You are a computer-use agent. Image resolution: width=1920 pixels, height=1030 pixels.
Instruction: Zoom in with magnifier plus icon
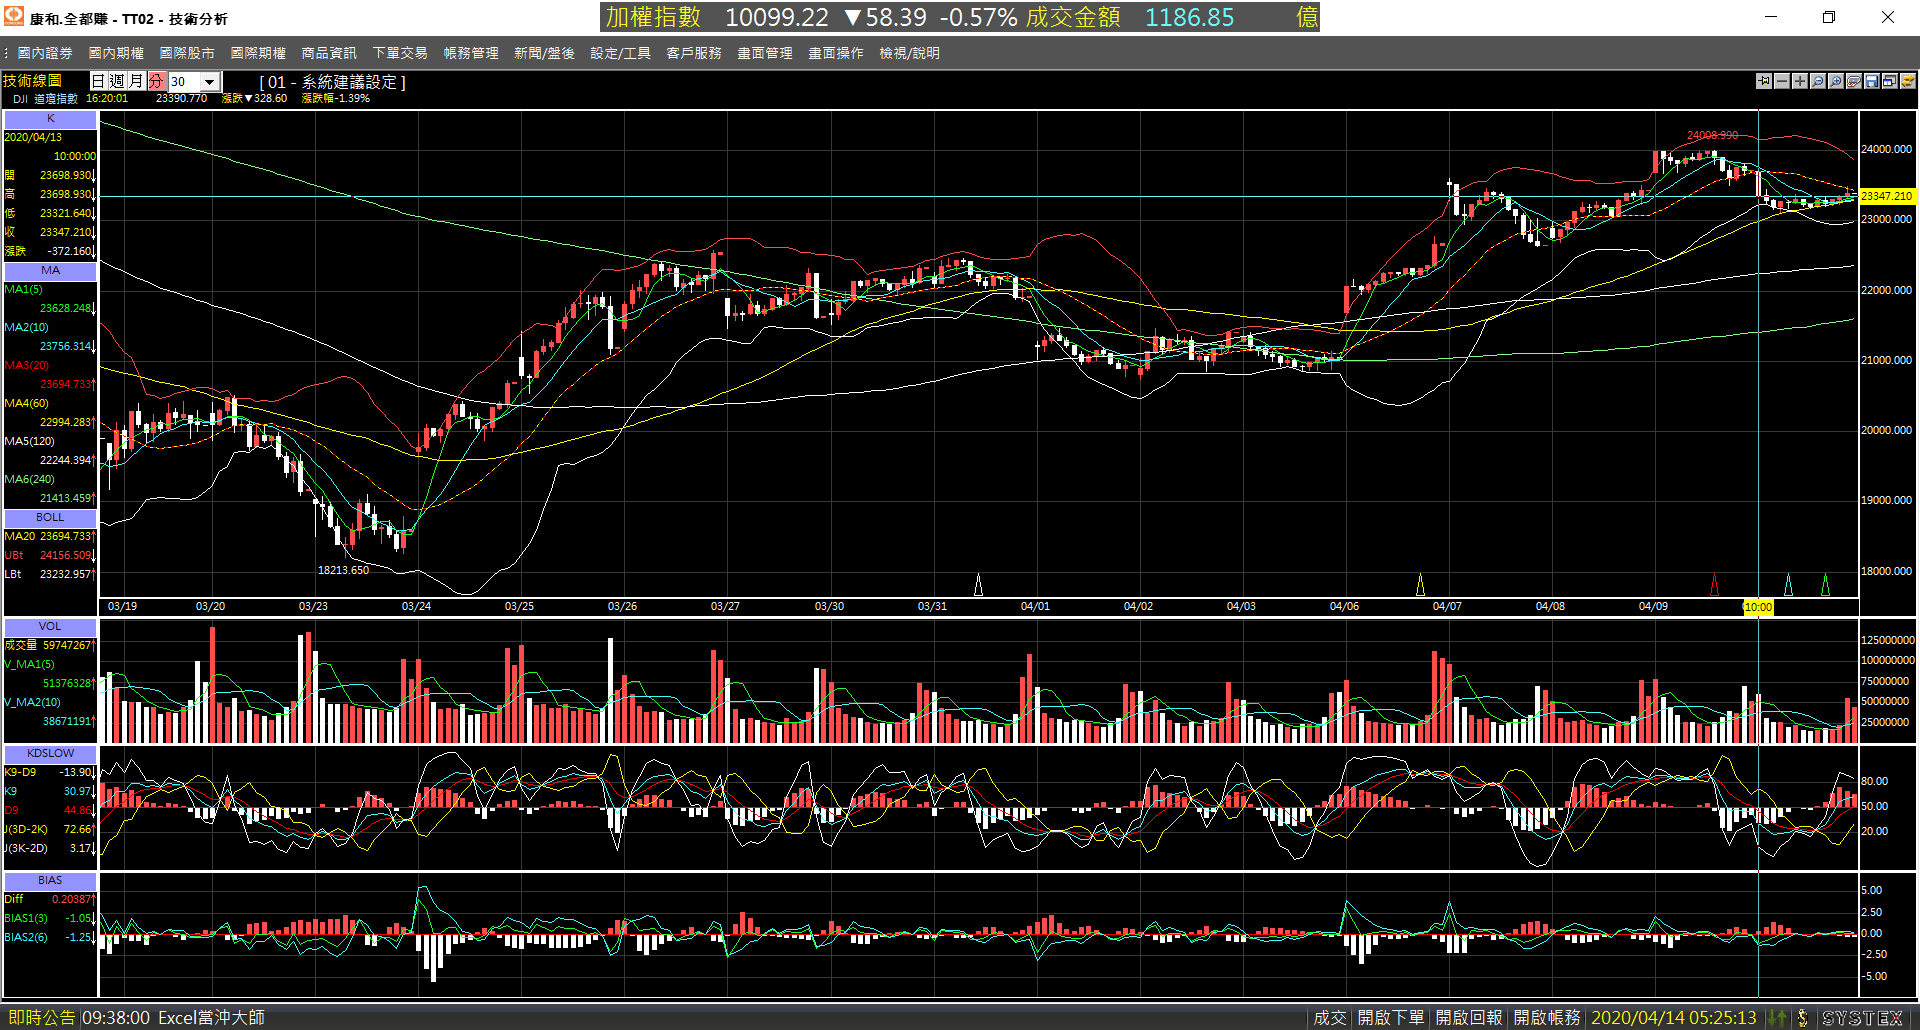click(x=1836, y=81)
